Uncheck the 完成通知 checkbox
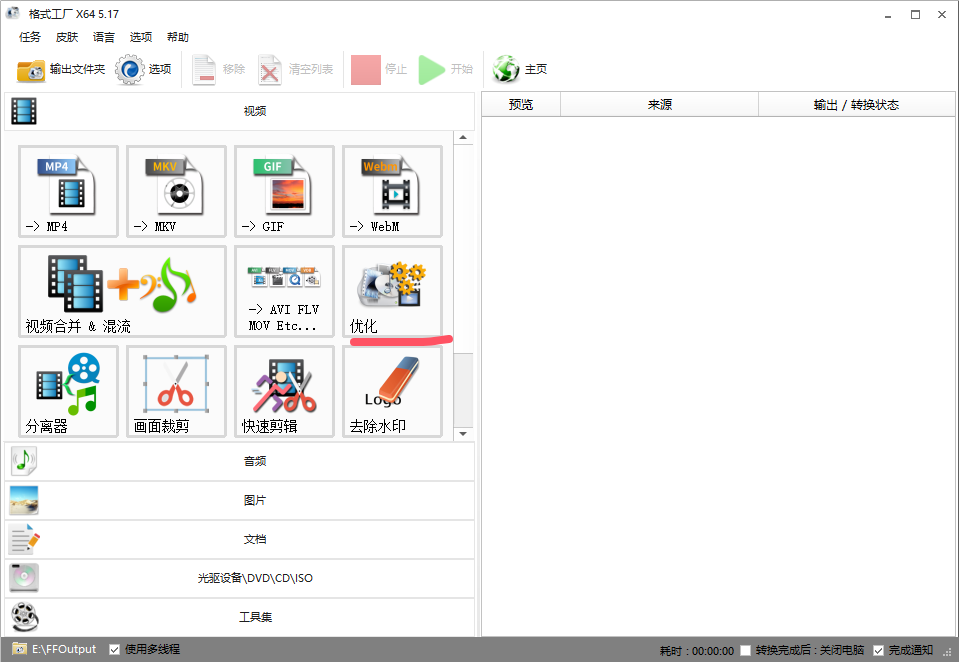Image resolution: width=959 pixels, height=662 pixels. coord(878,651)
